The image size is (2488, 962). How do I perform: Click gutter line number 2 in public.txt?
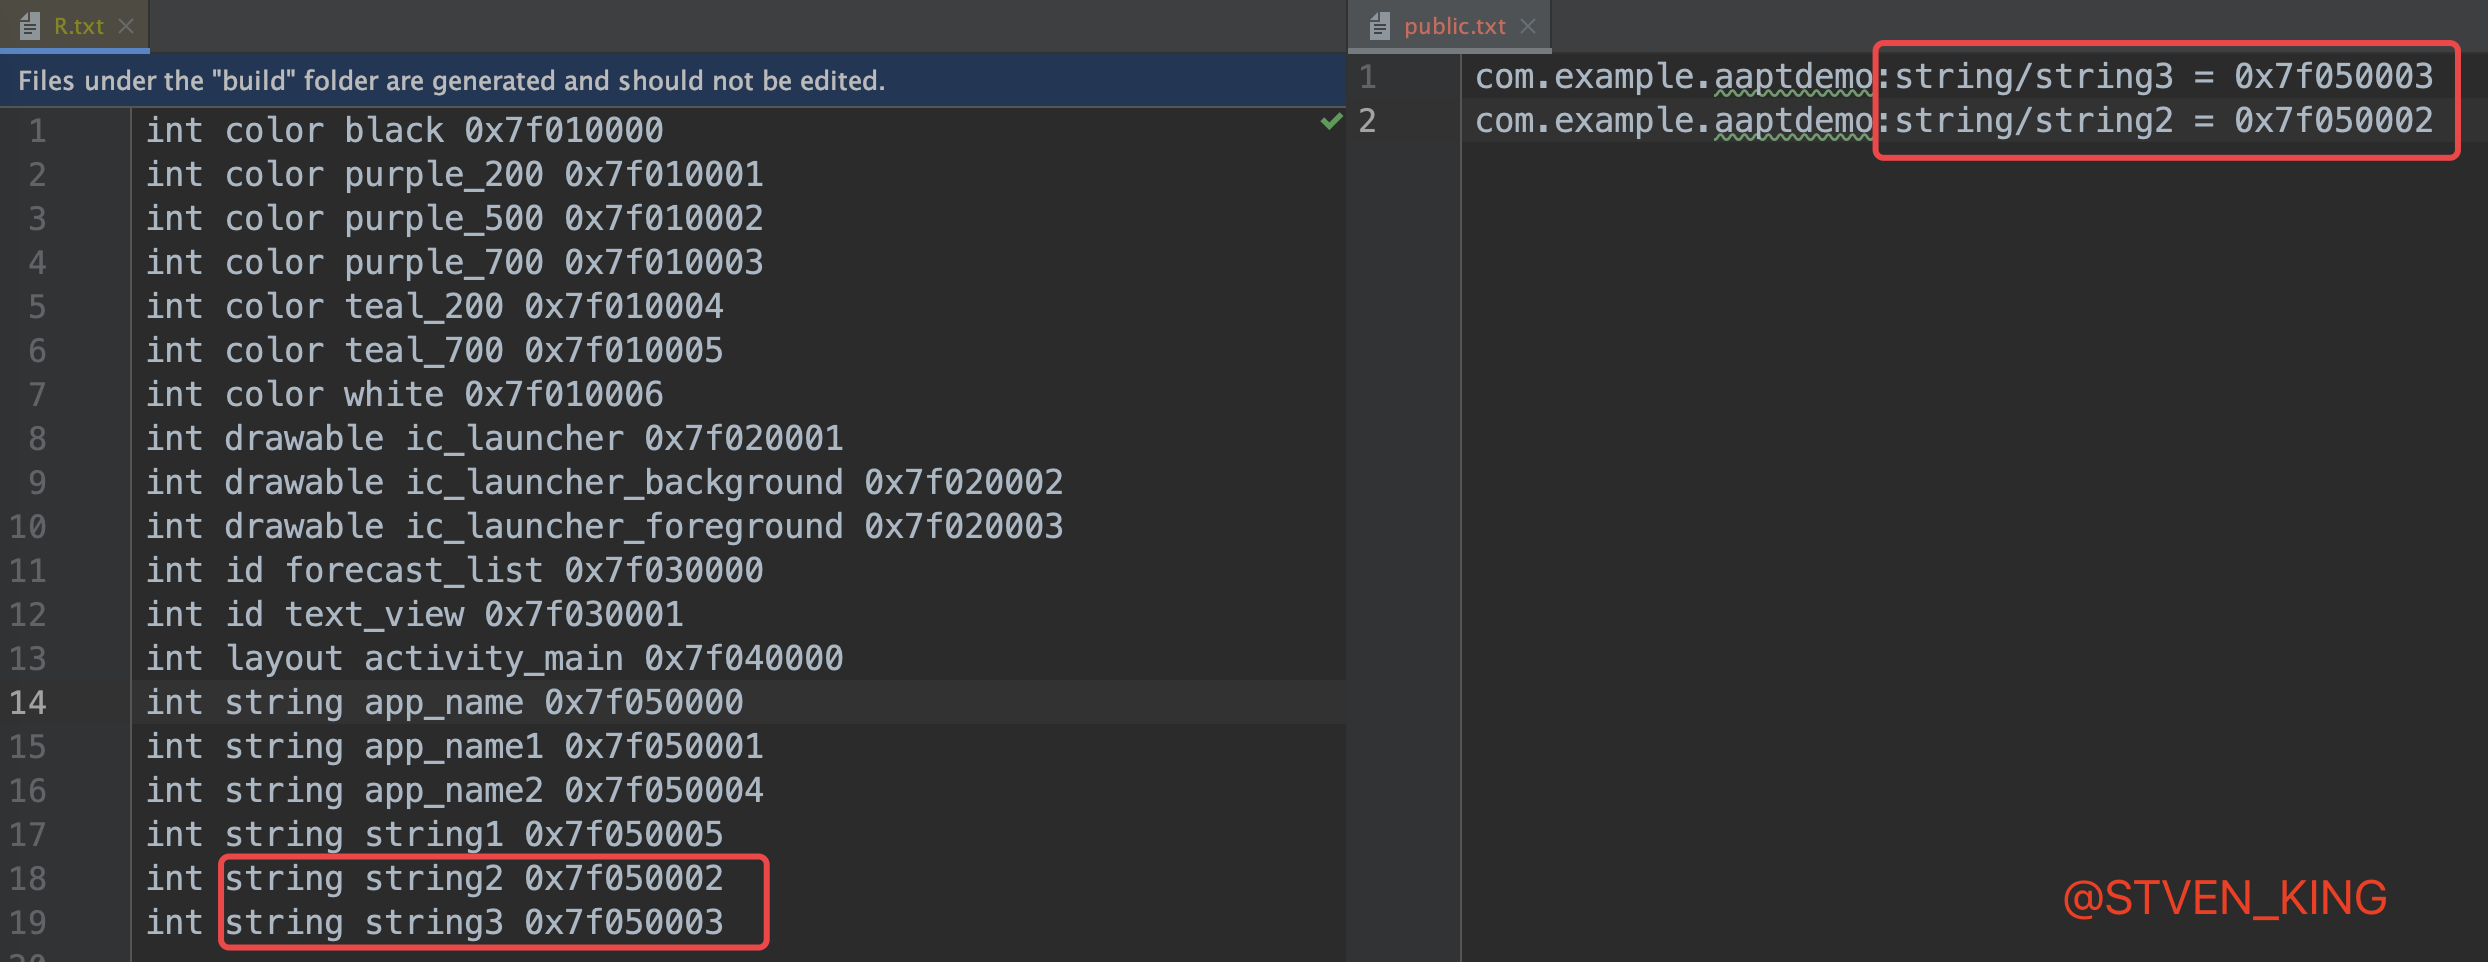(1367, 120)
